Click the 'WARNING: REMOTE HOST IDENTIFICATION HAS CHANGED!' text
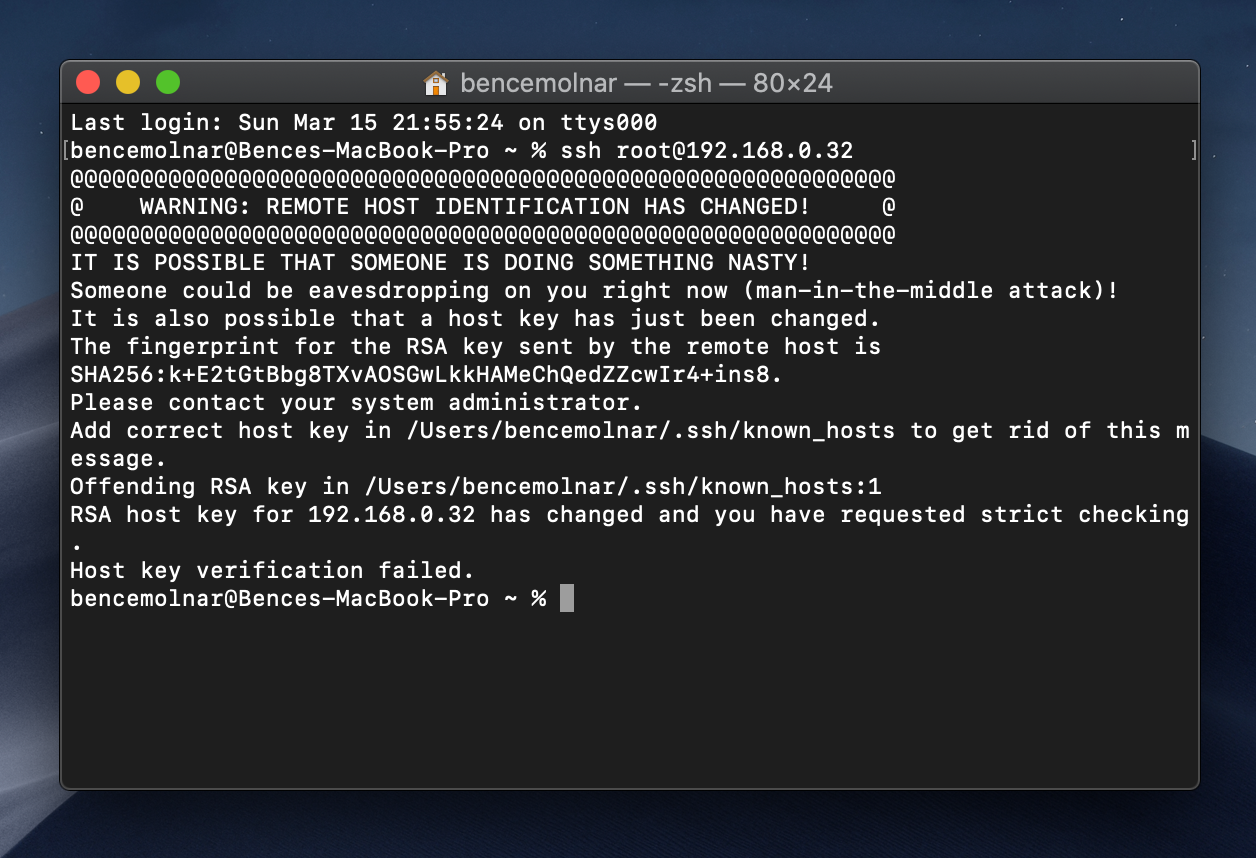The height and width of the screenshot is (858, 1256). (x=475, y=207)
